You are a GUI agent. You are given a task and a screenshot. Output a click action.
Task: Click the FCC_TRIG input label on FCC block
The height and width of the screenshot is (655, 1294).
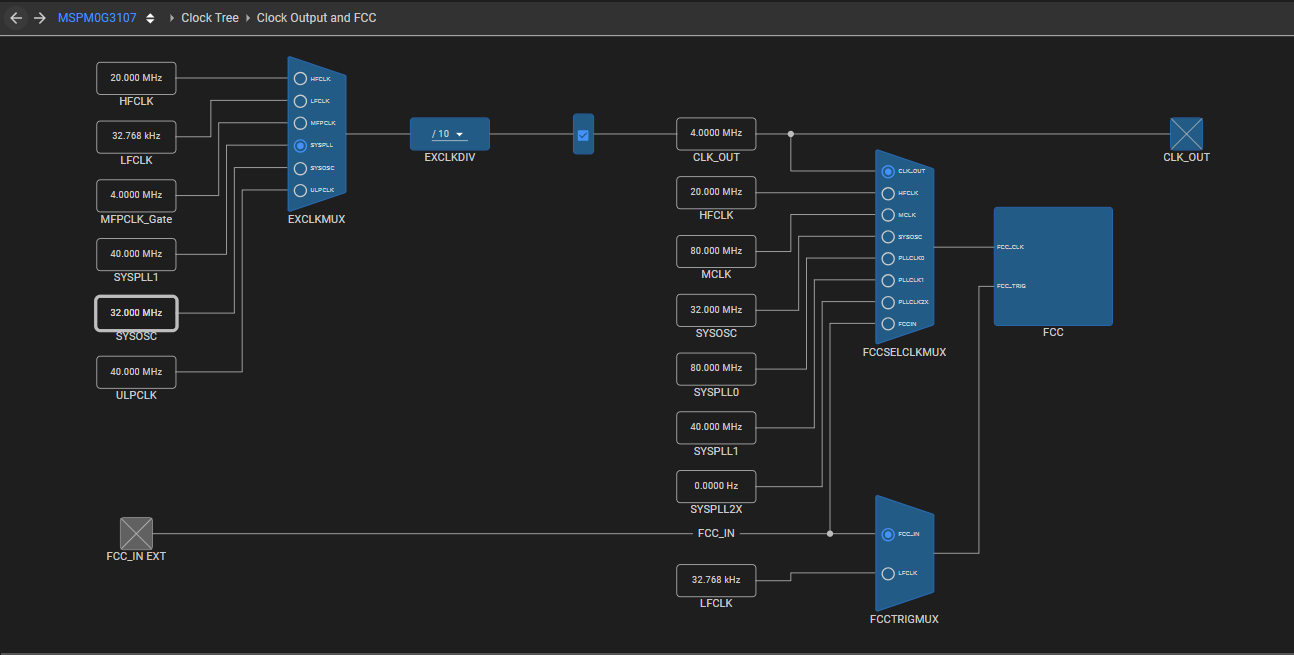(x=1011, y=286)
